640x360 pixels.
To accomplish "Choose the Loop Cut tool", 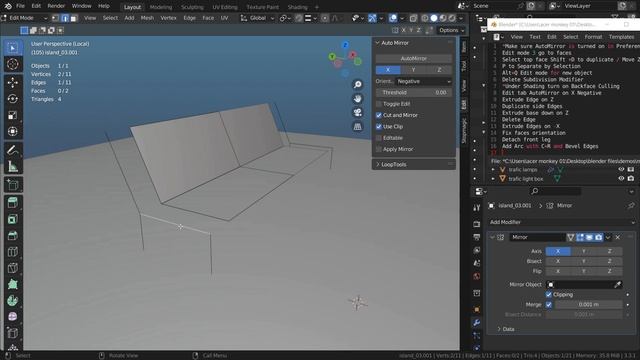I will coord(13,252).
